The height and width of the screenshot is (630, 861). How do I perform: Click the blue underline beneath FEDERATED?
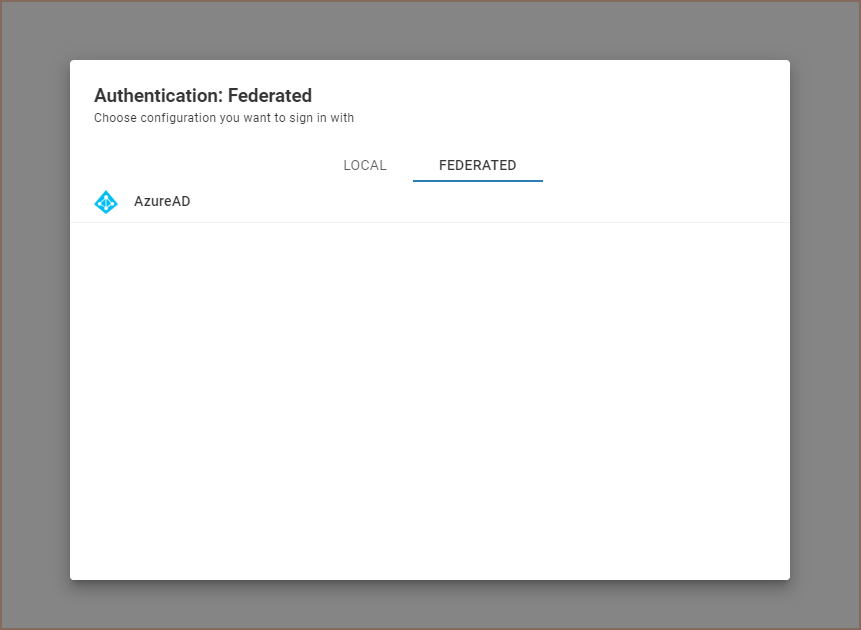point(477,181)
